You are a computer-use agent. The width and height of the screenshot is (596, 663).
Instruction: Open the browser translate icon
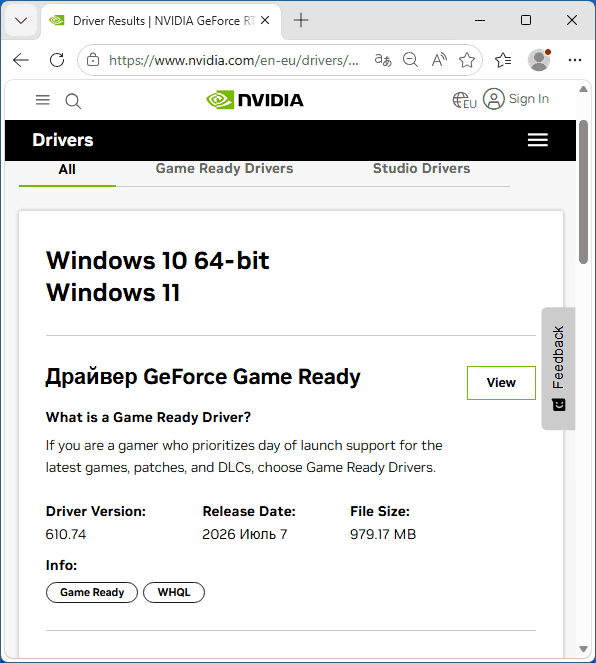(x=383, y=60)
